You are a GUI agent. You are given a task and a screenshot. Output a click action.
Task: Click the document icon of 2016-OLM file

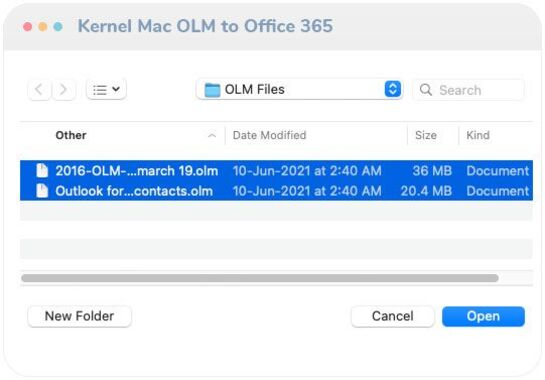click(x=42, y=170)
